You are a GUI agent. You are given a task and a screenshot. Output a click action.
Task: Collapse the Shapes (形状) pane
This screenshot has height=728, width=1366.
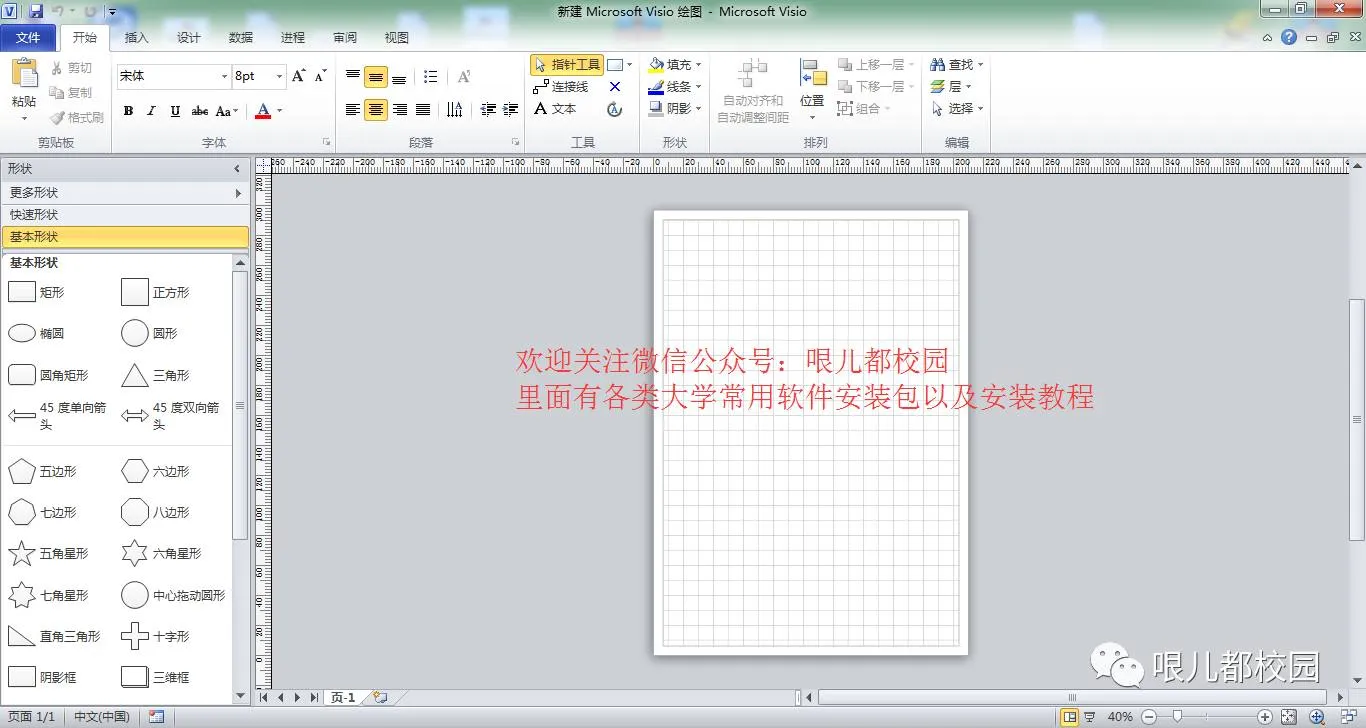237,169
